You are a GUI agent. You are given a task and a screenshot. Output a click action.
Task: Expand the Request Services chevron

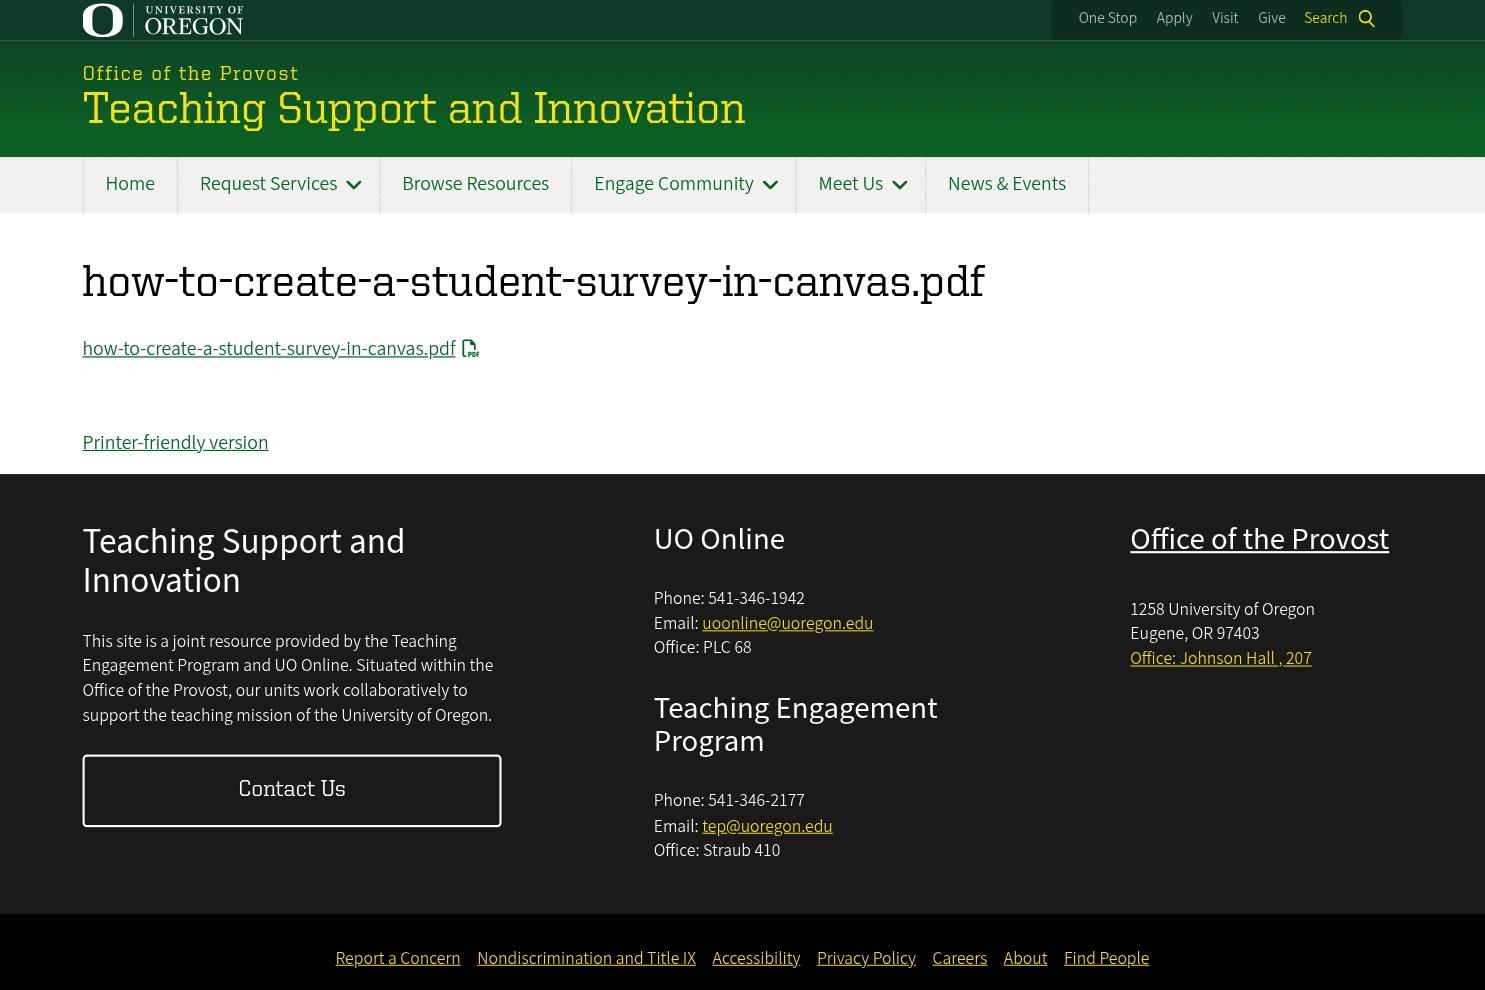click(x=354, y=185)
